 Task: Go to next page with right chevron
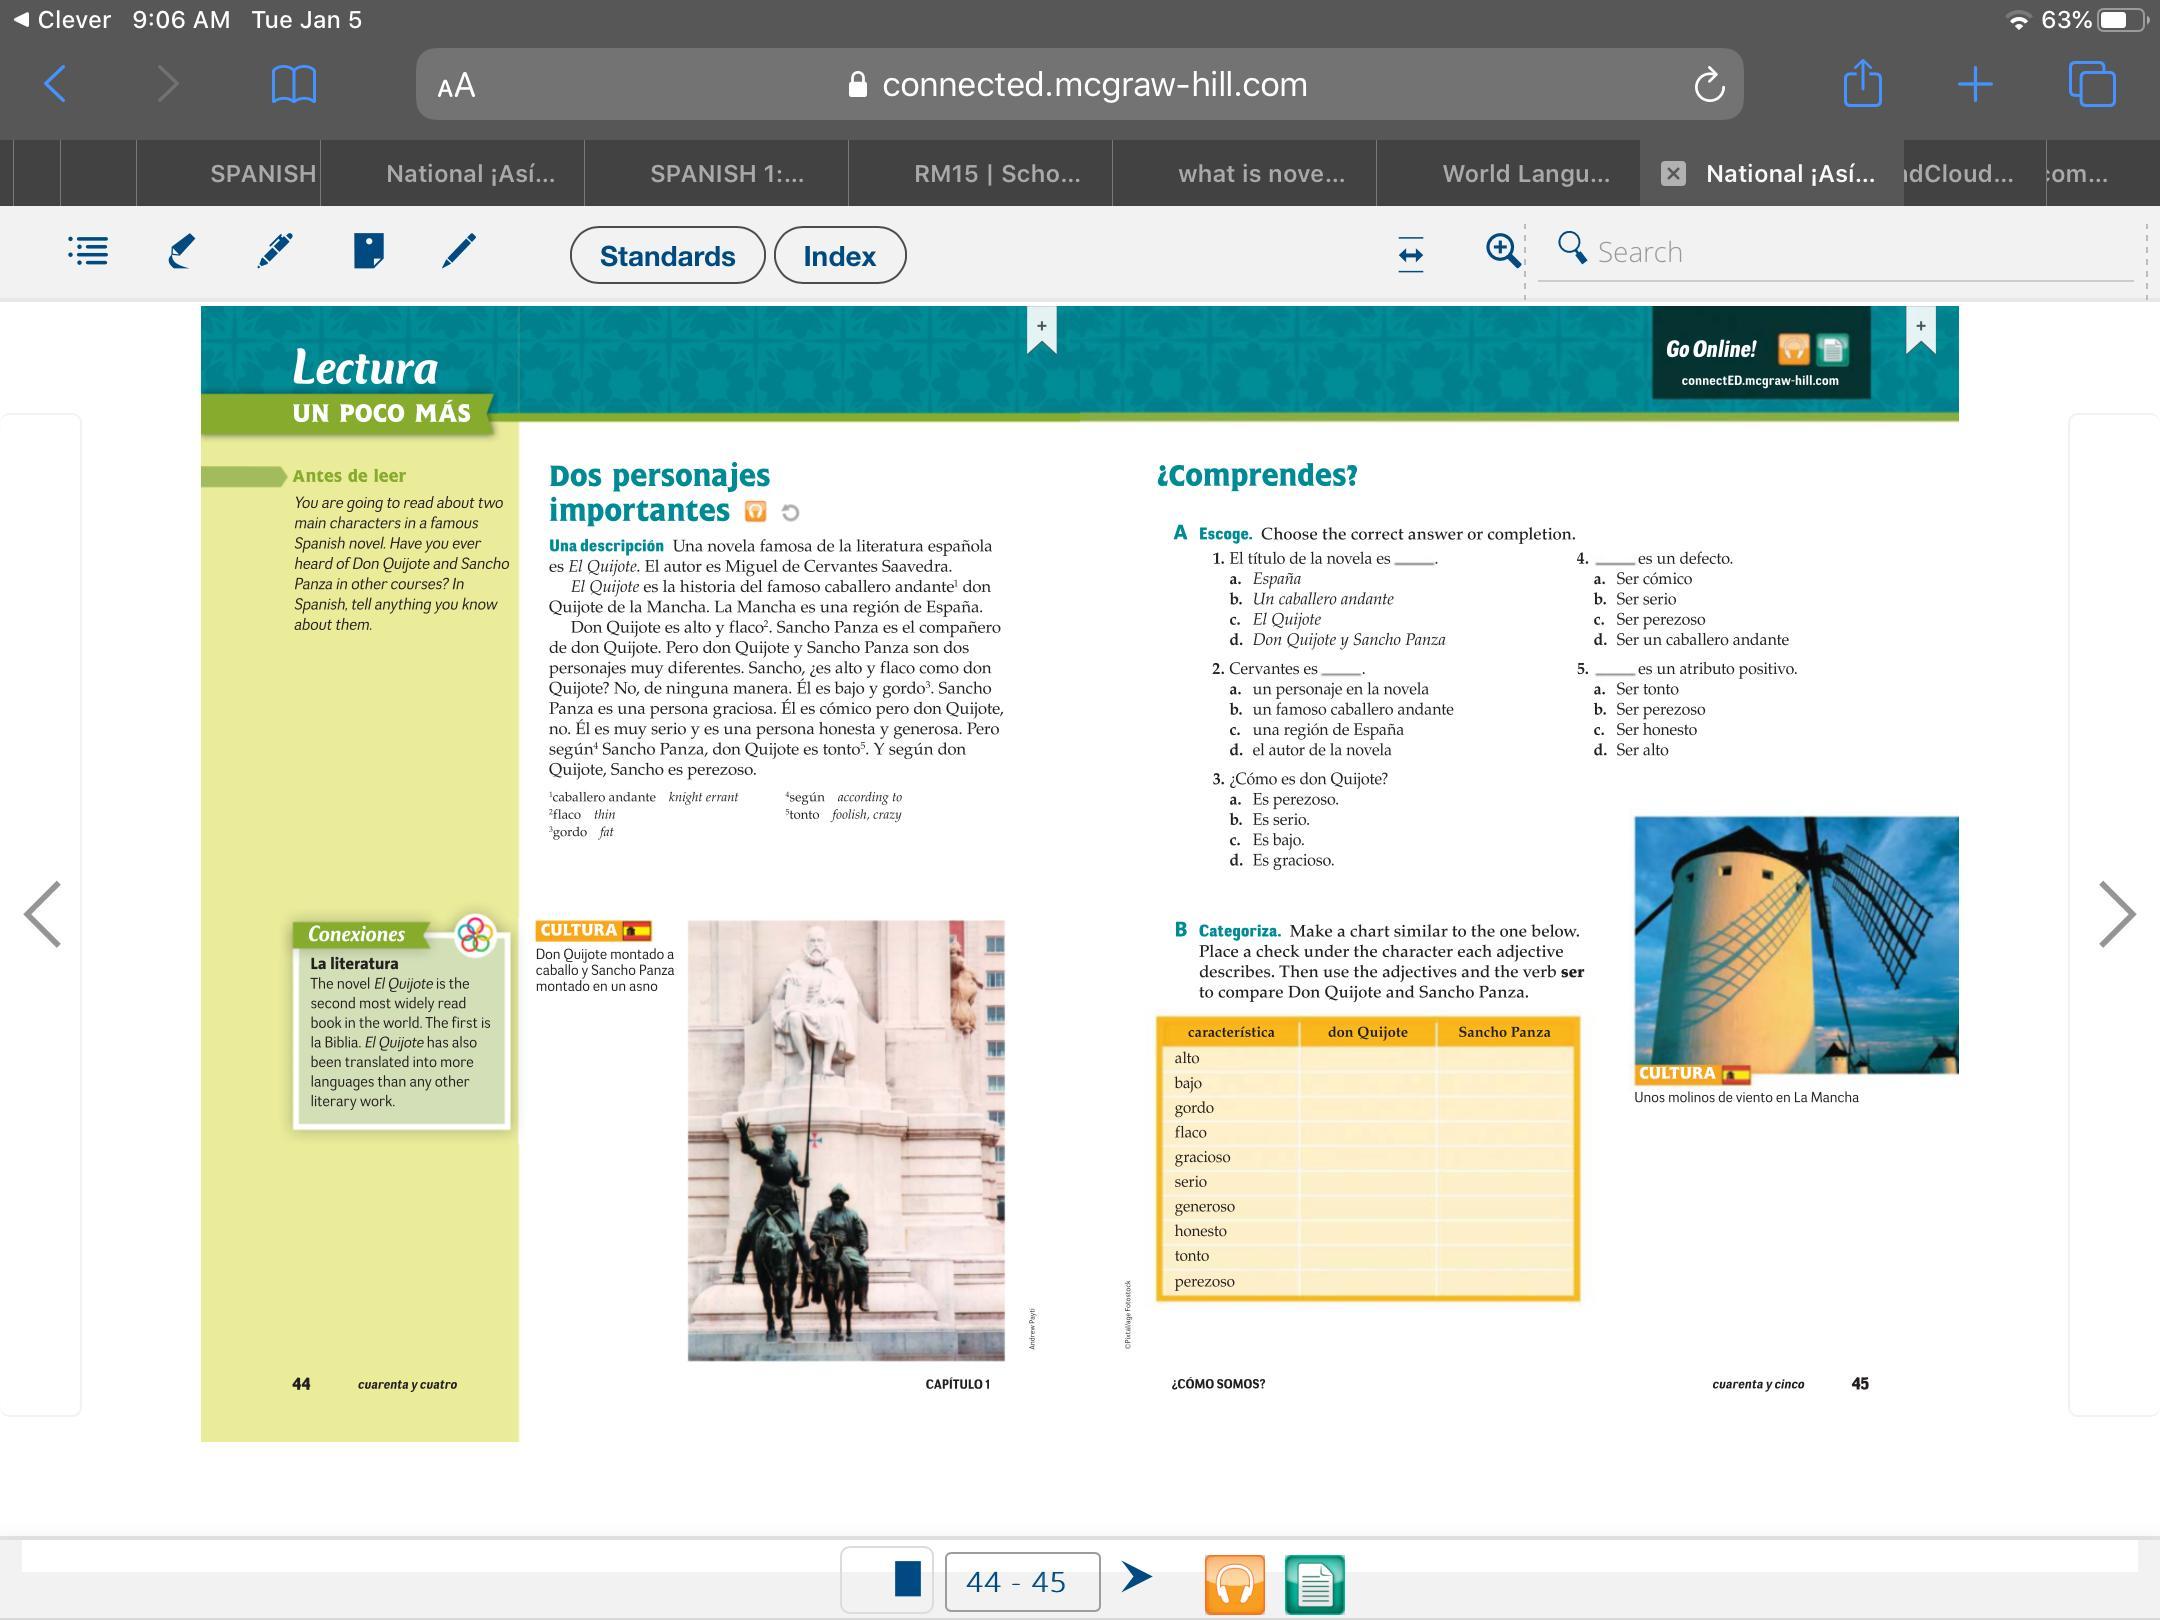(2116, 914)
